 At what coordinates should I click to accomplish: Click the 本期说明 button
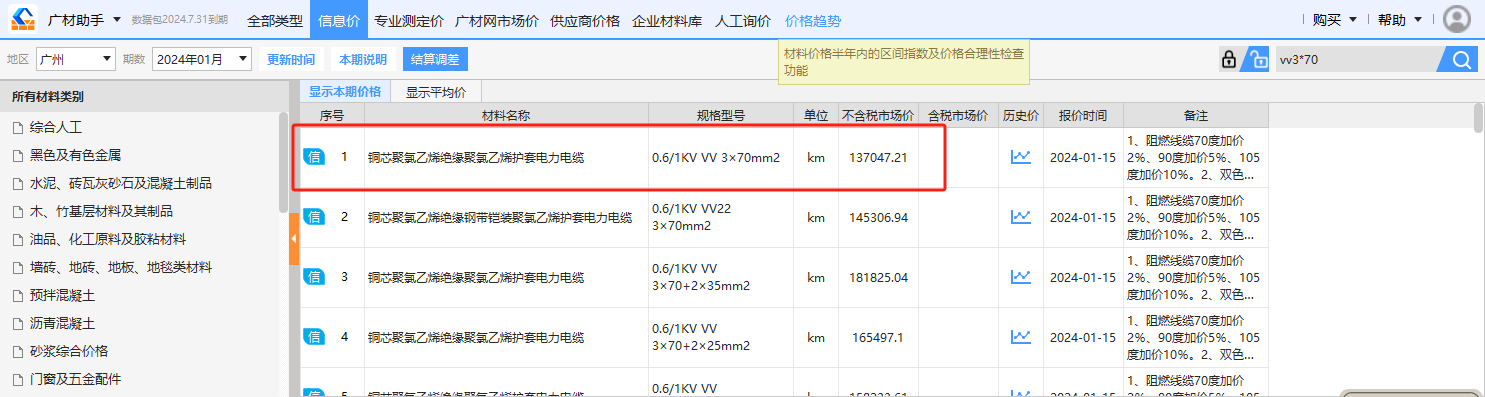(363, 60)
